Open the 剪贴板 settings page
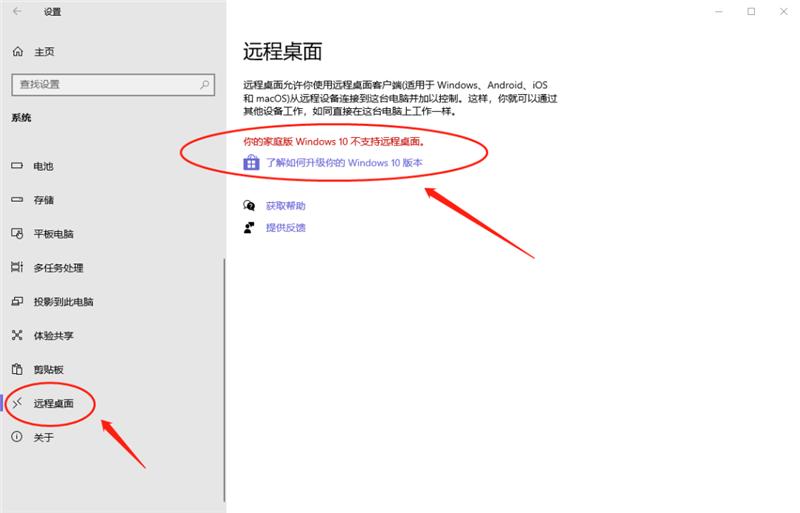800x513 pixels. (48, 370)
